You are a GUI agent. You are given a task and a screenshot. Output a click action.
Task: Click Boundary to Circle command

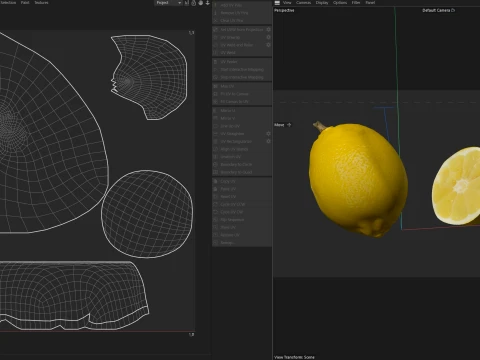[242, 164]
